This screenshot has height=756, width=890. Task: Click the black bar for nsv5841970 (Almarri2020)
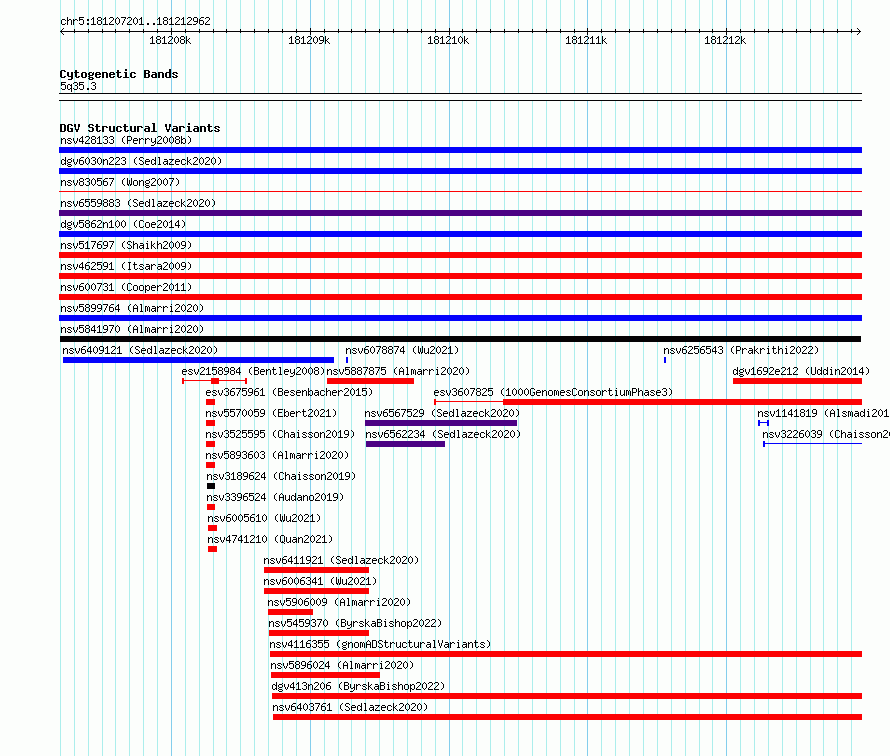(x=460, y=339)
